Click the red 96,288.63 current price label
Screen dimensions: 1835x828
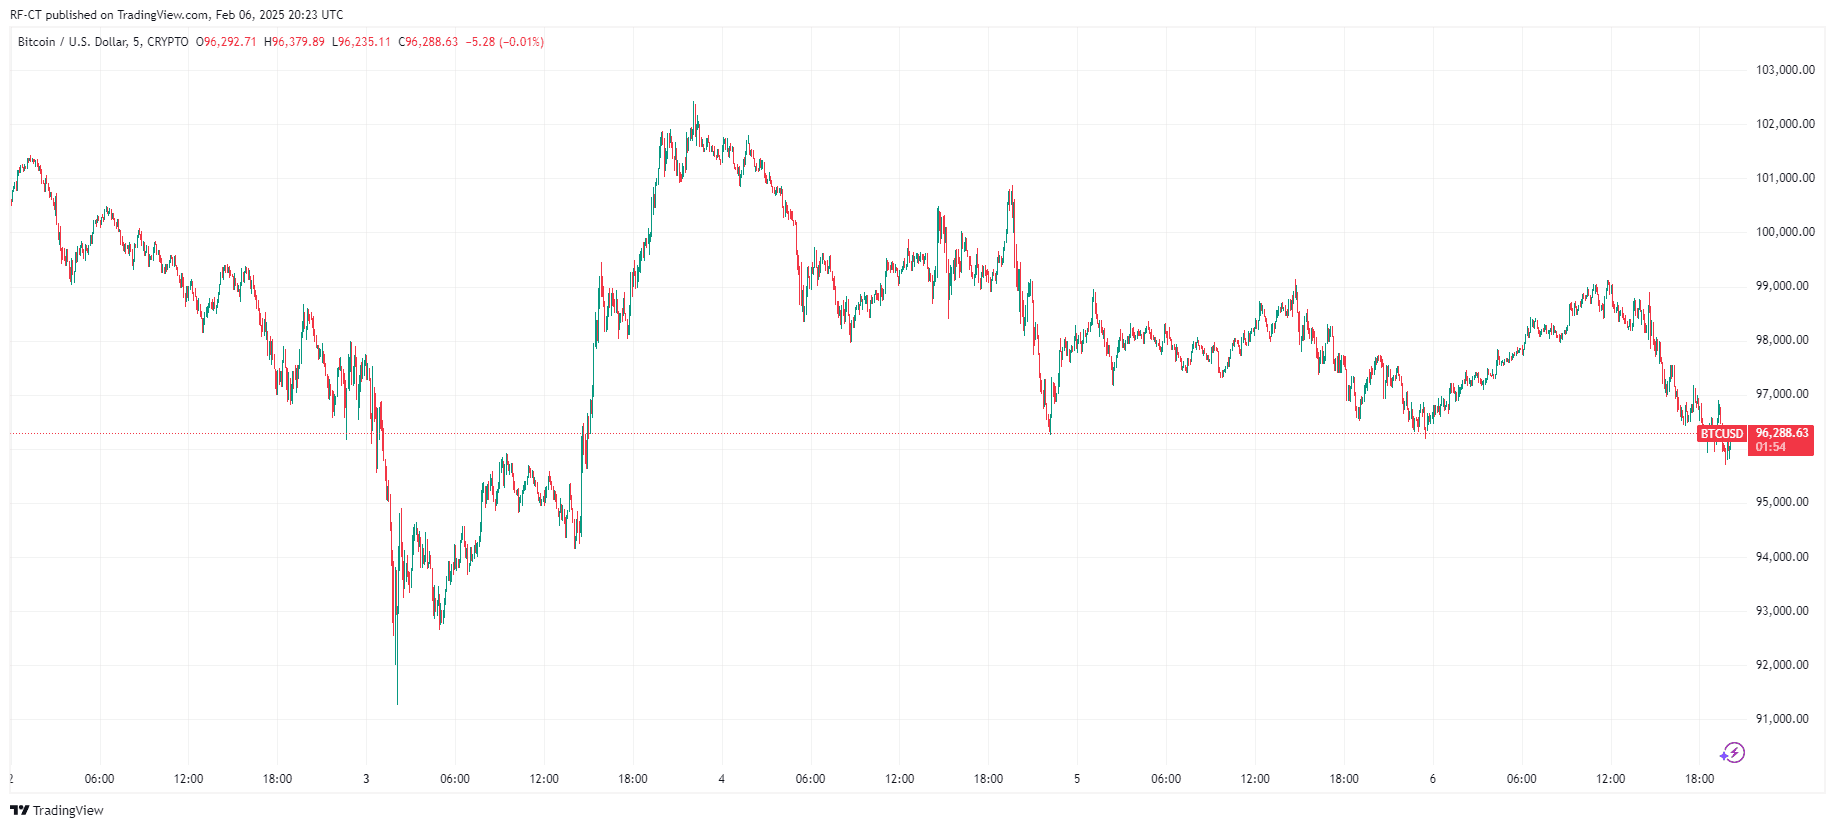(x=1782, y=433)
